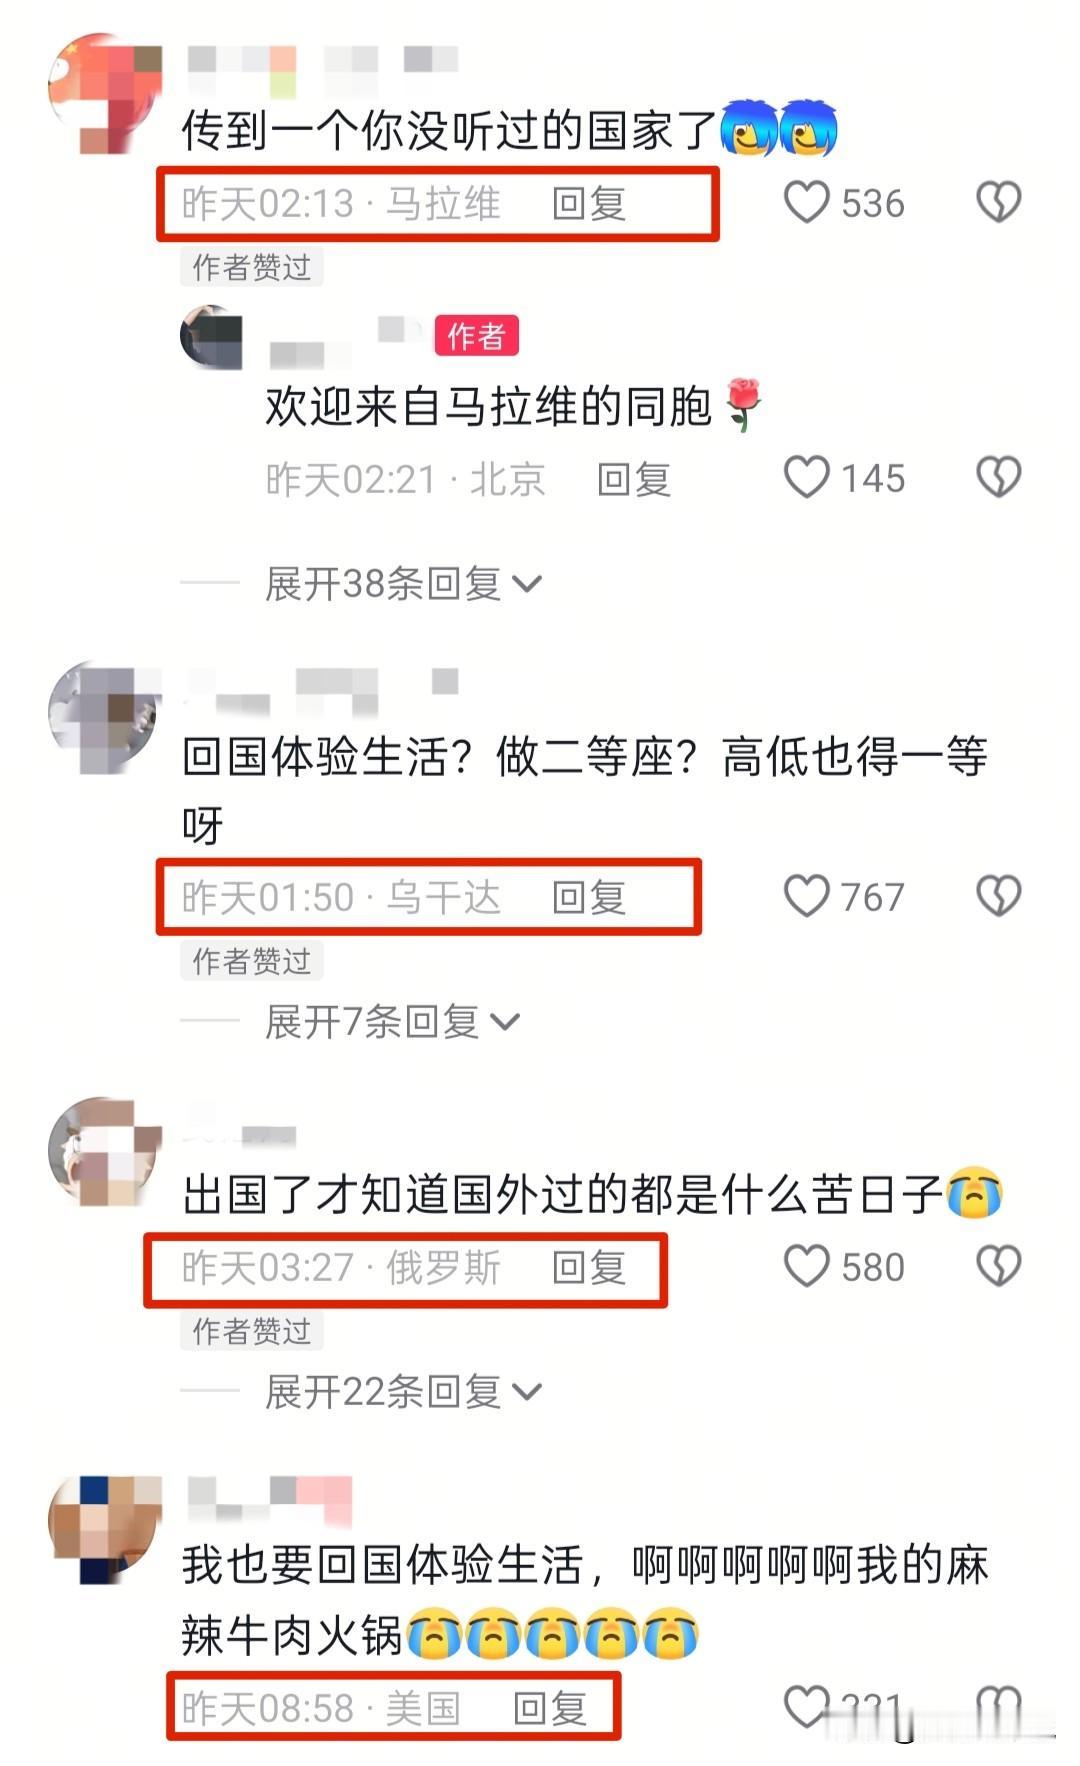Open avatar of the 俄罗斯 commenter

(x=105, y=1152)
